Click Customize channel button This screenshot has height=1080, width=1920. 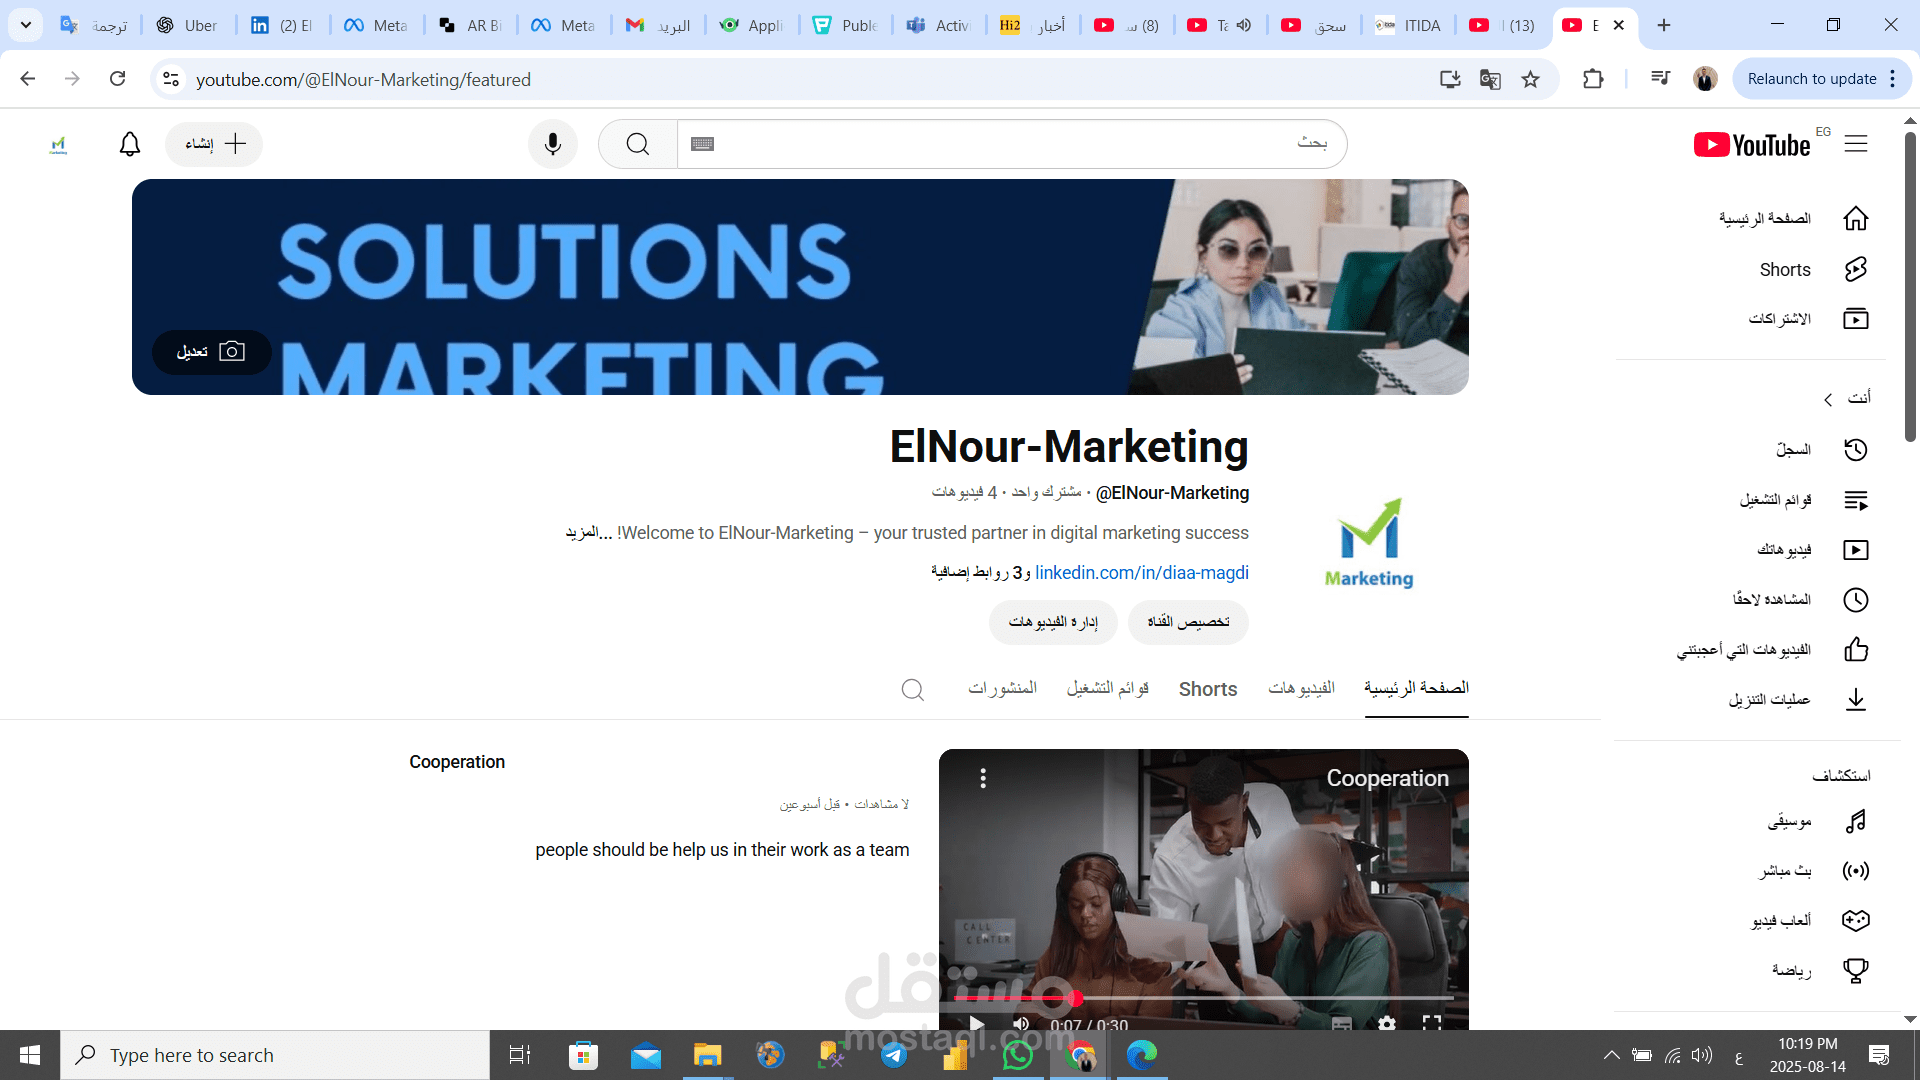tap(1188, 622)
